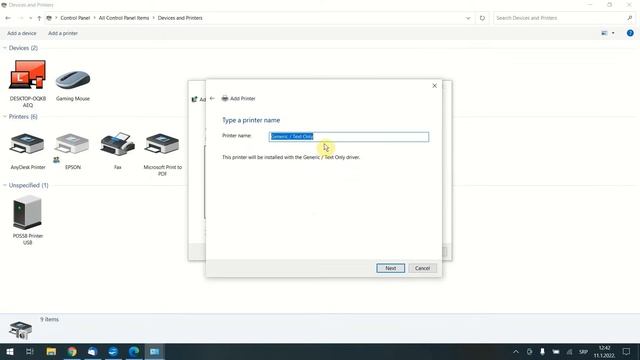Close the Add Printer dialog
Image resolution: width=640 pixels, height=360 pixels.
tap(434, 86)
